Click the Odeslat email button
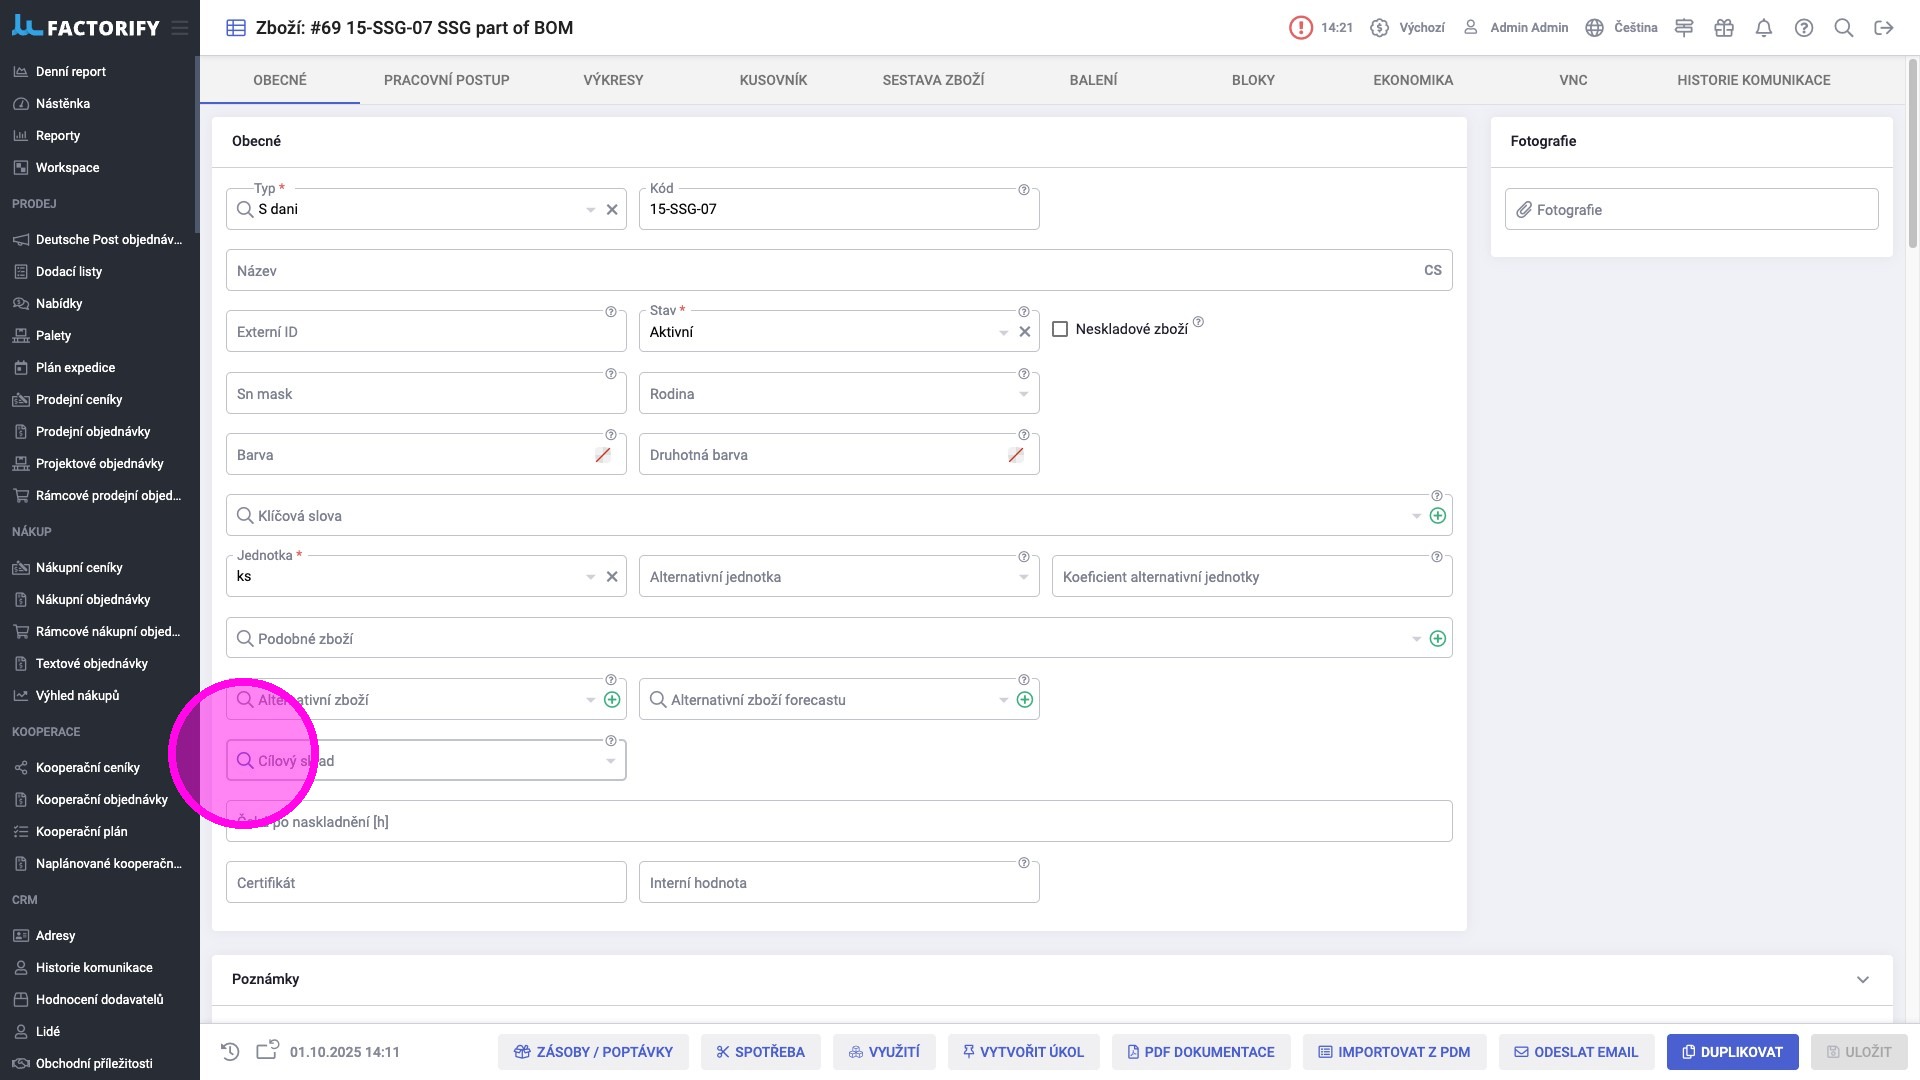This screenshot has width=1920, height=1080. [x=1575, y=1052]
